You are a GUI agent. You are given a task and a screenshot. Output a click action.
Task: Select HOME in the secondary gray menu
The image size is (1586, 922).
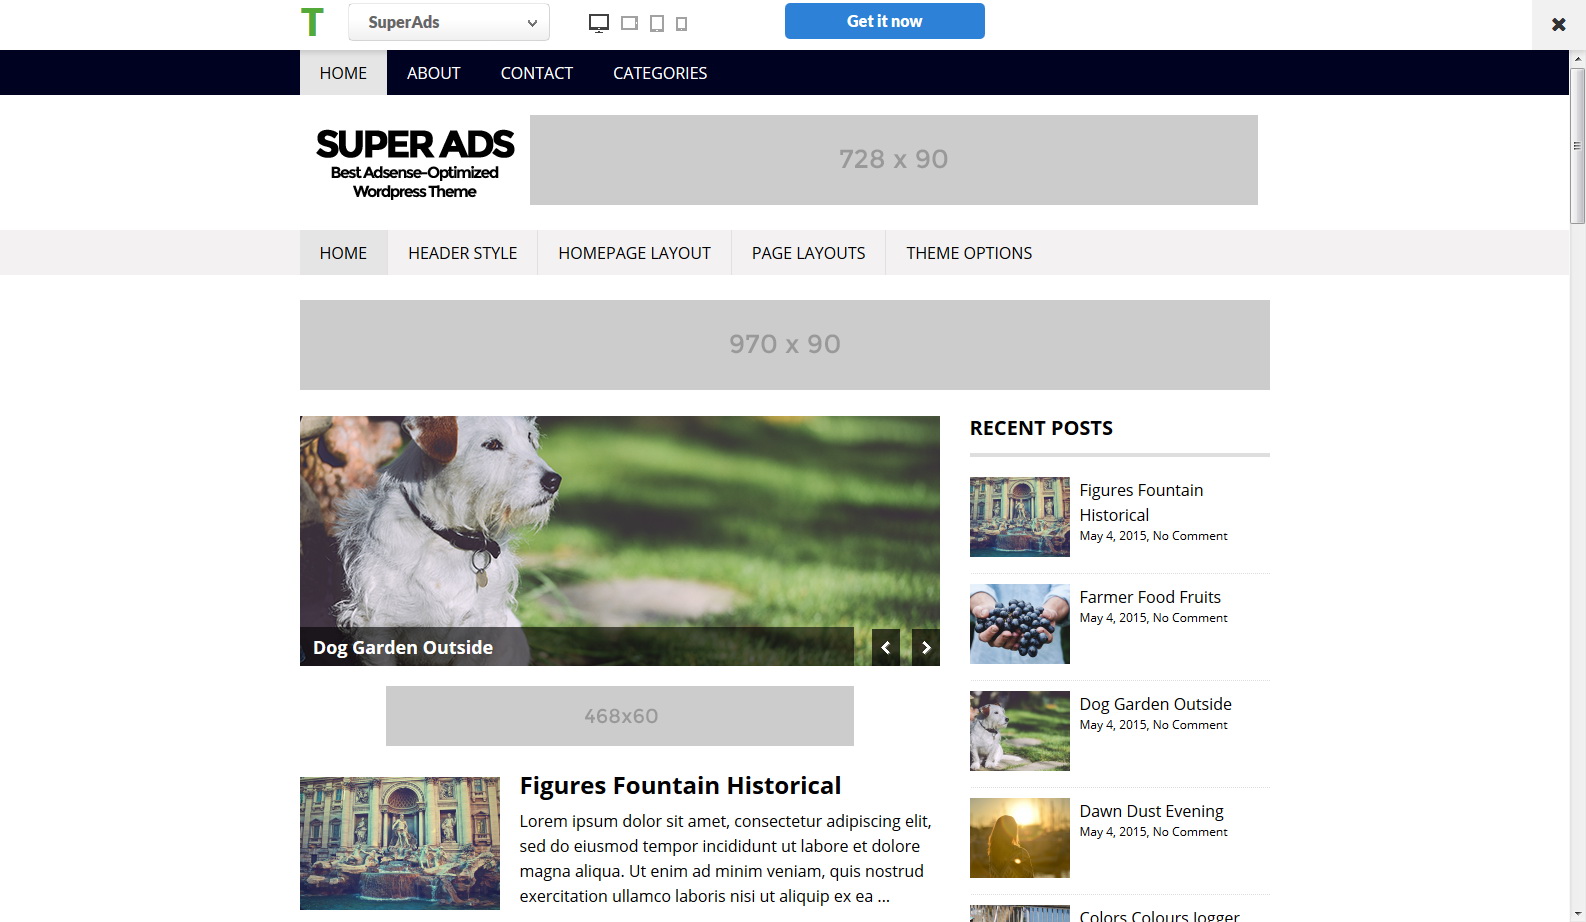click(x=343, y=253)
